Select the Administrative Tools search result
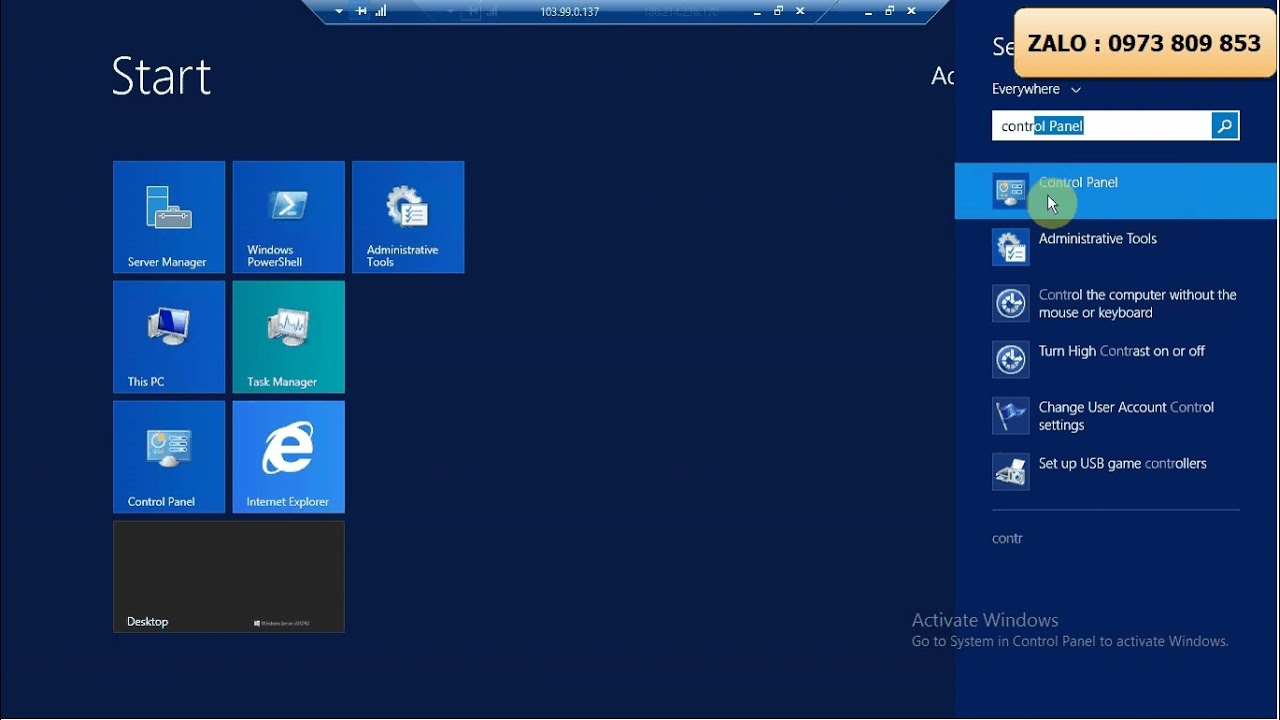Viewport: 1280px width, 720px height. click(1117, 247)
